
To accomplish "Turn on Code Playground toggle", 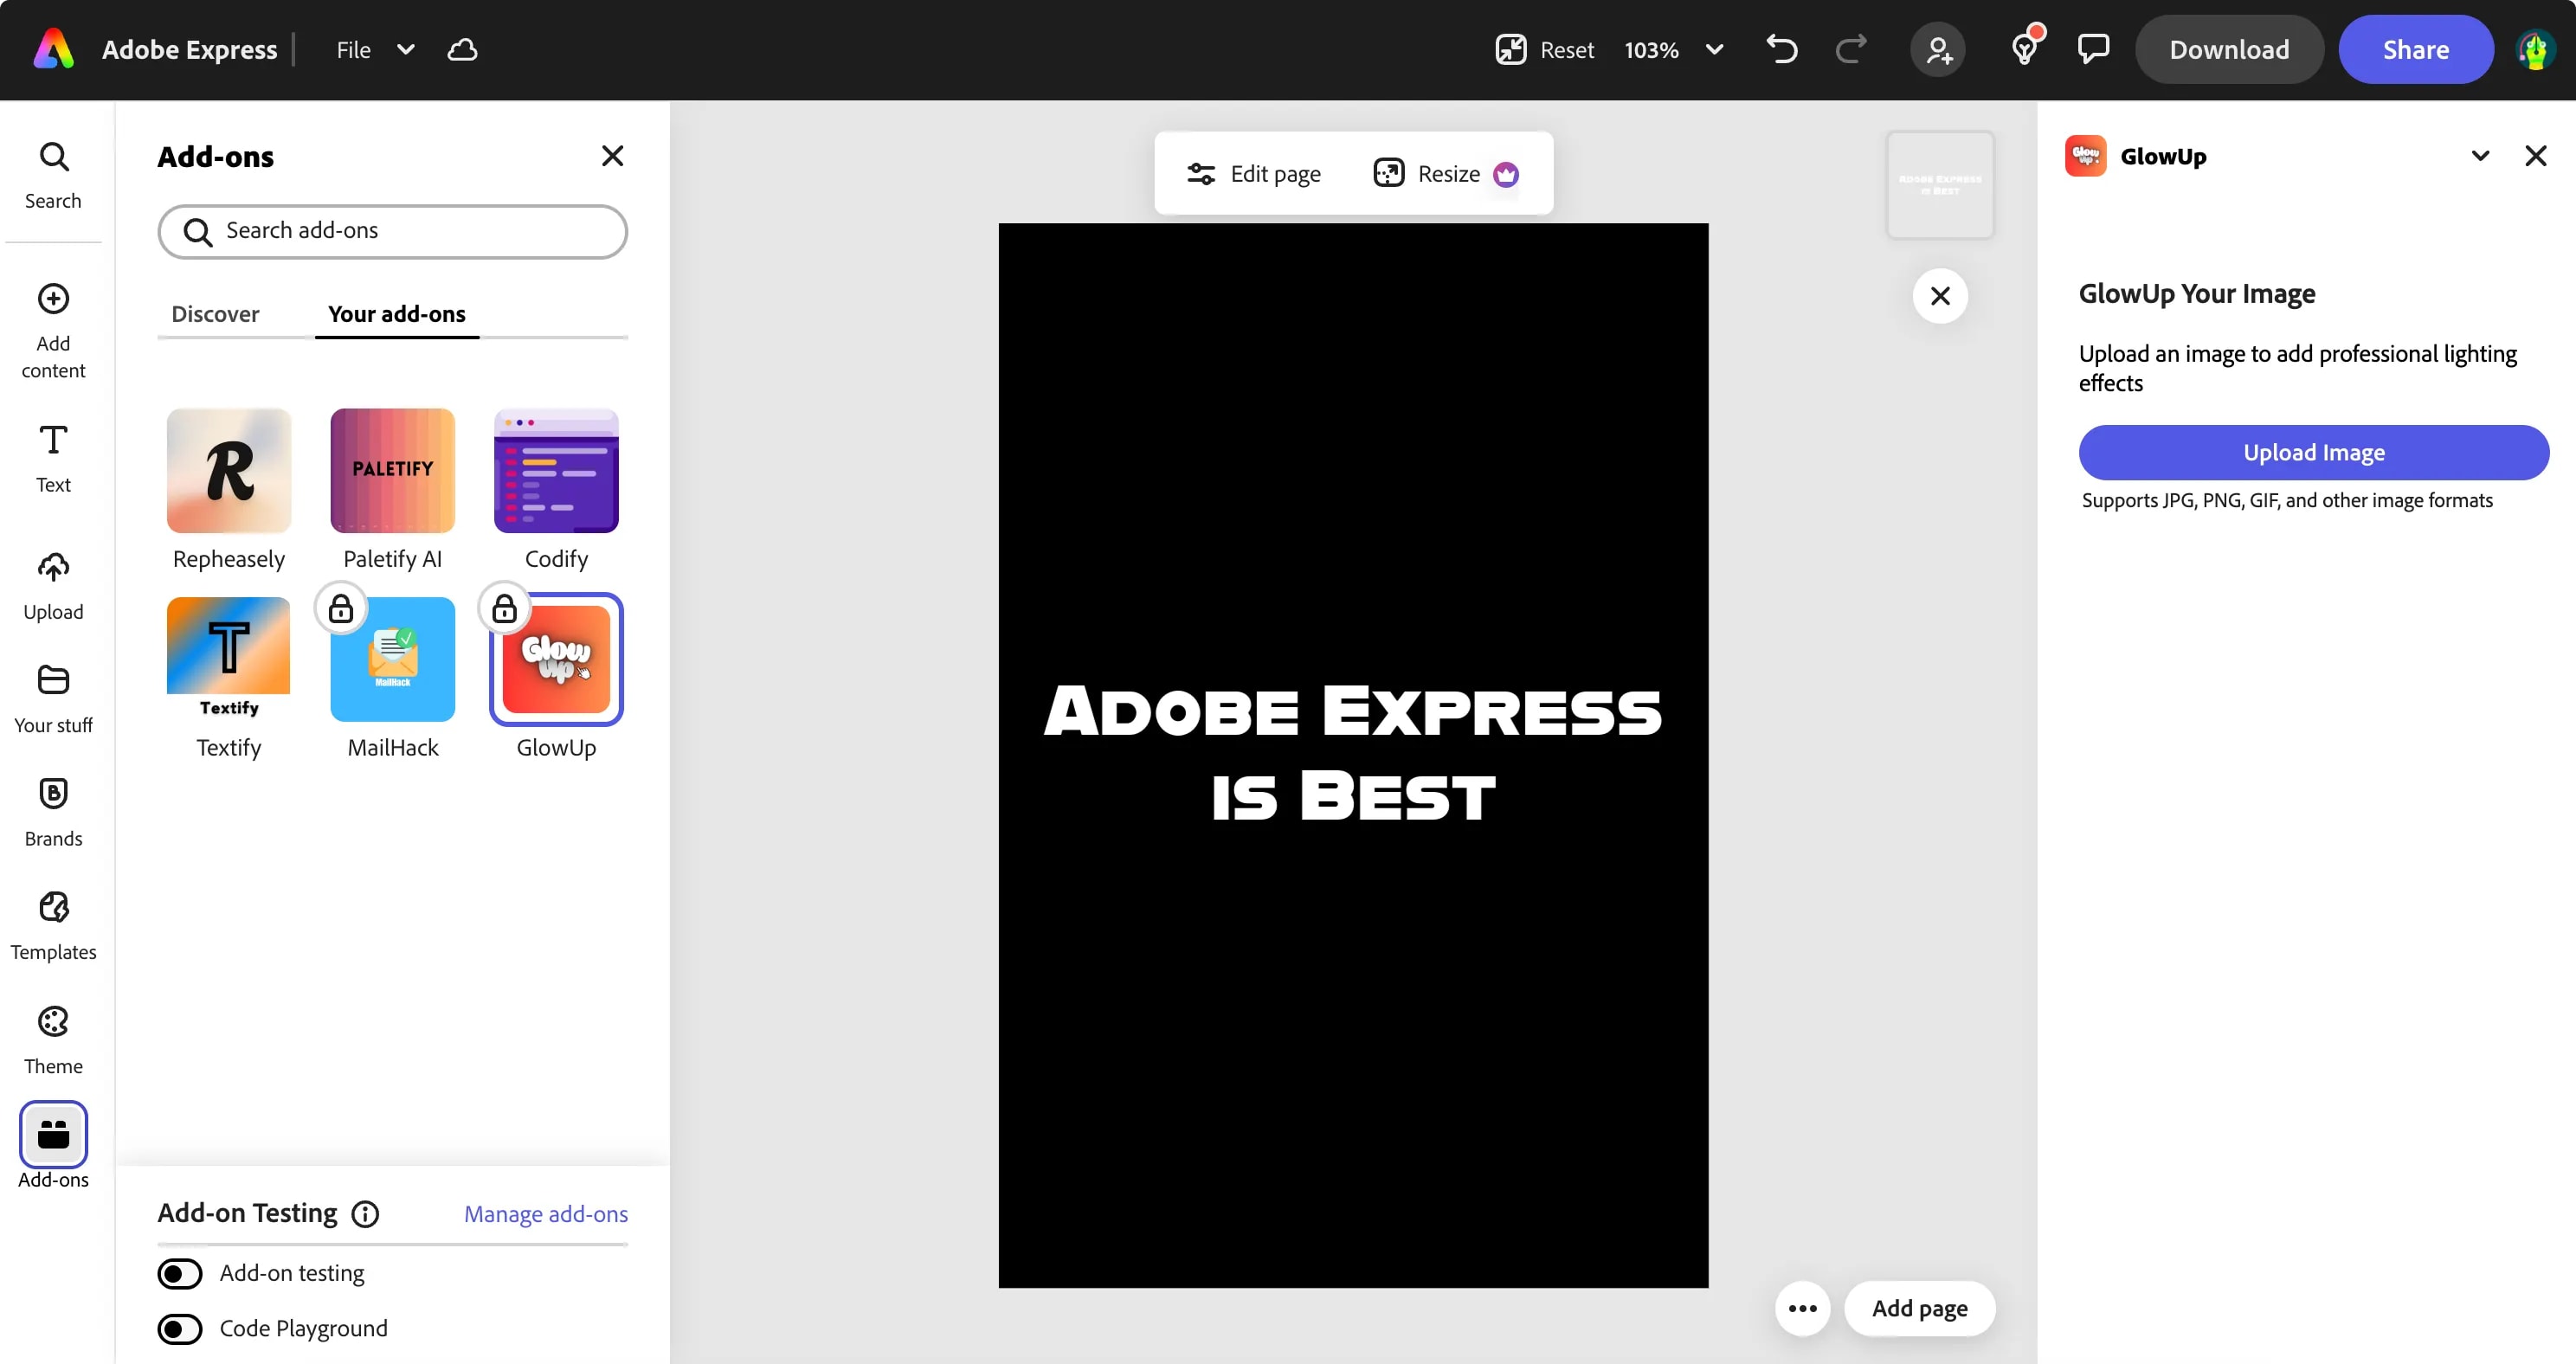I will click(x=180, y=1328).
